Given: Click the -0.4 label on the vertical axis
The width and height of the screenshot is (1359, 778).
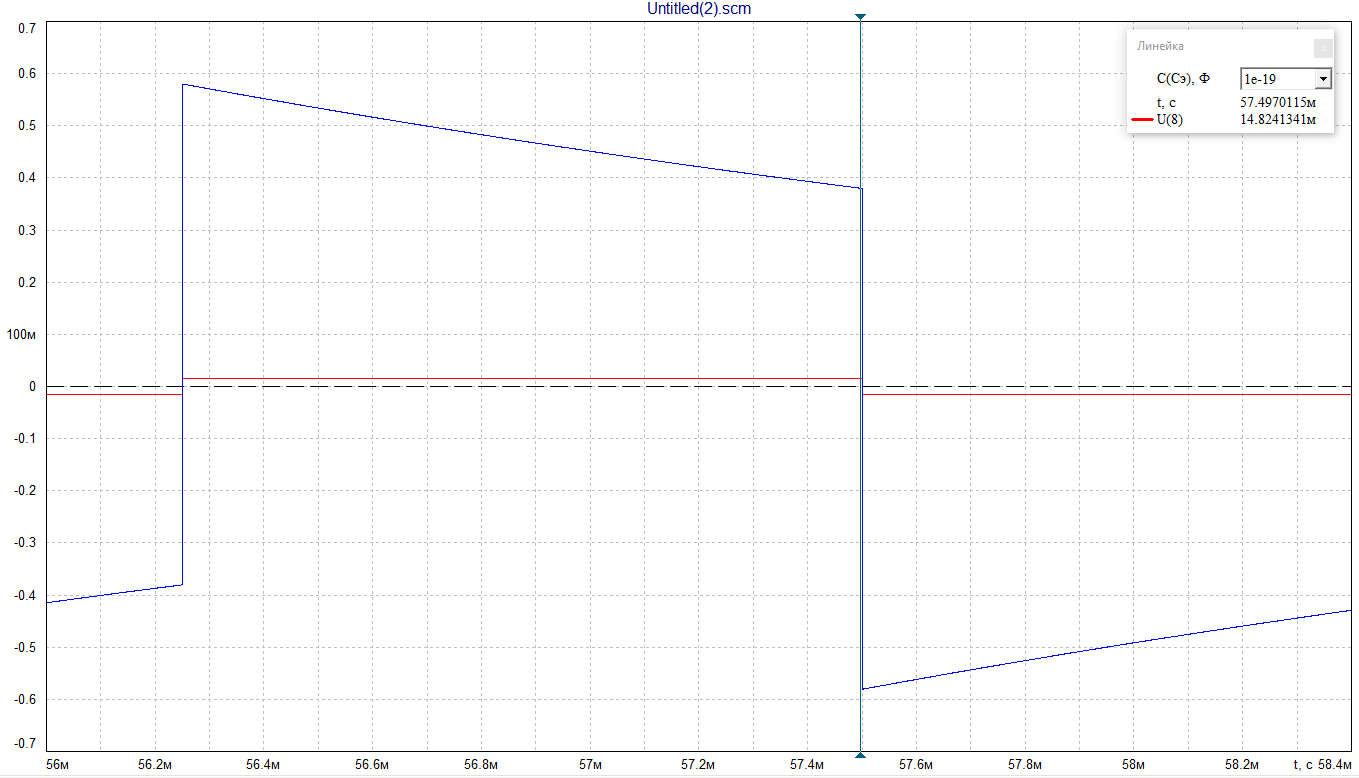Looking at the screenshot, I should pyautogui.click(x=25, y=595).
